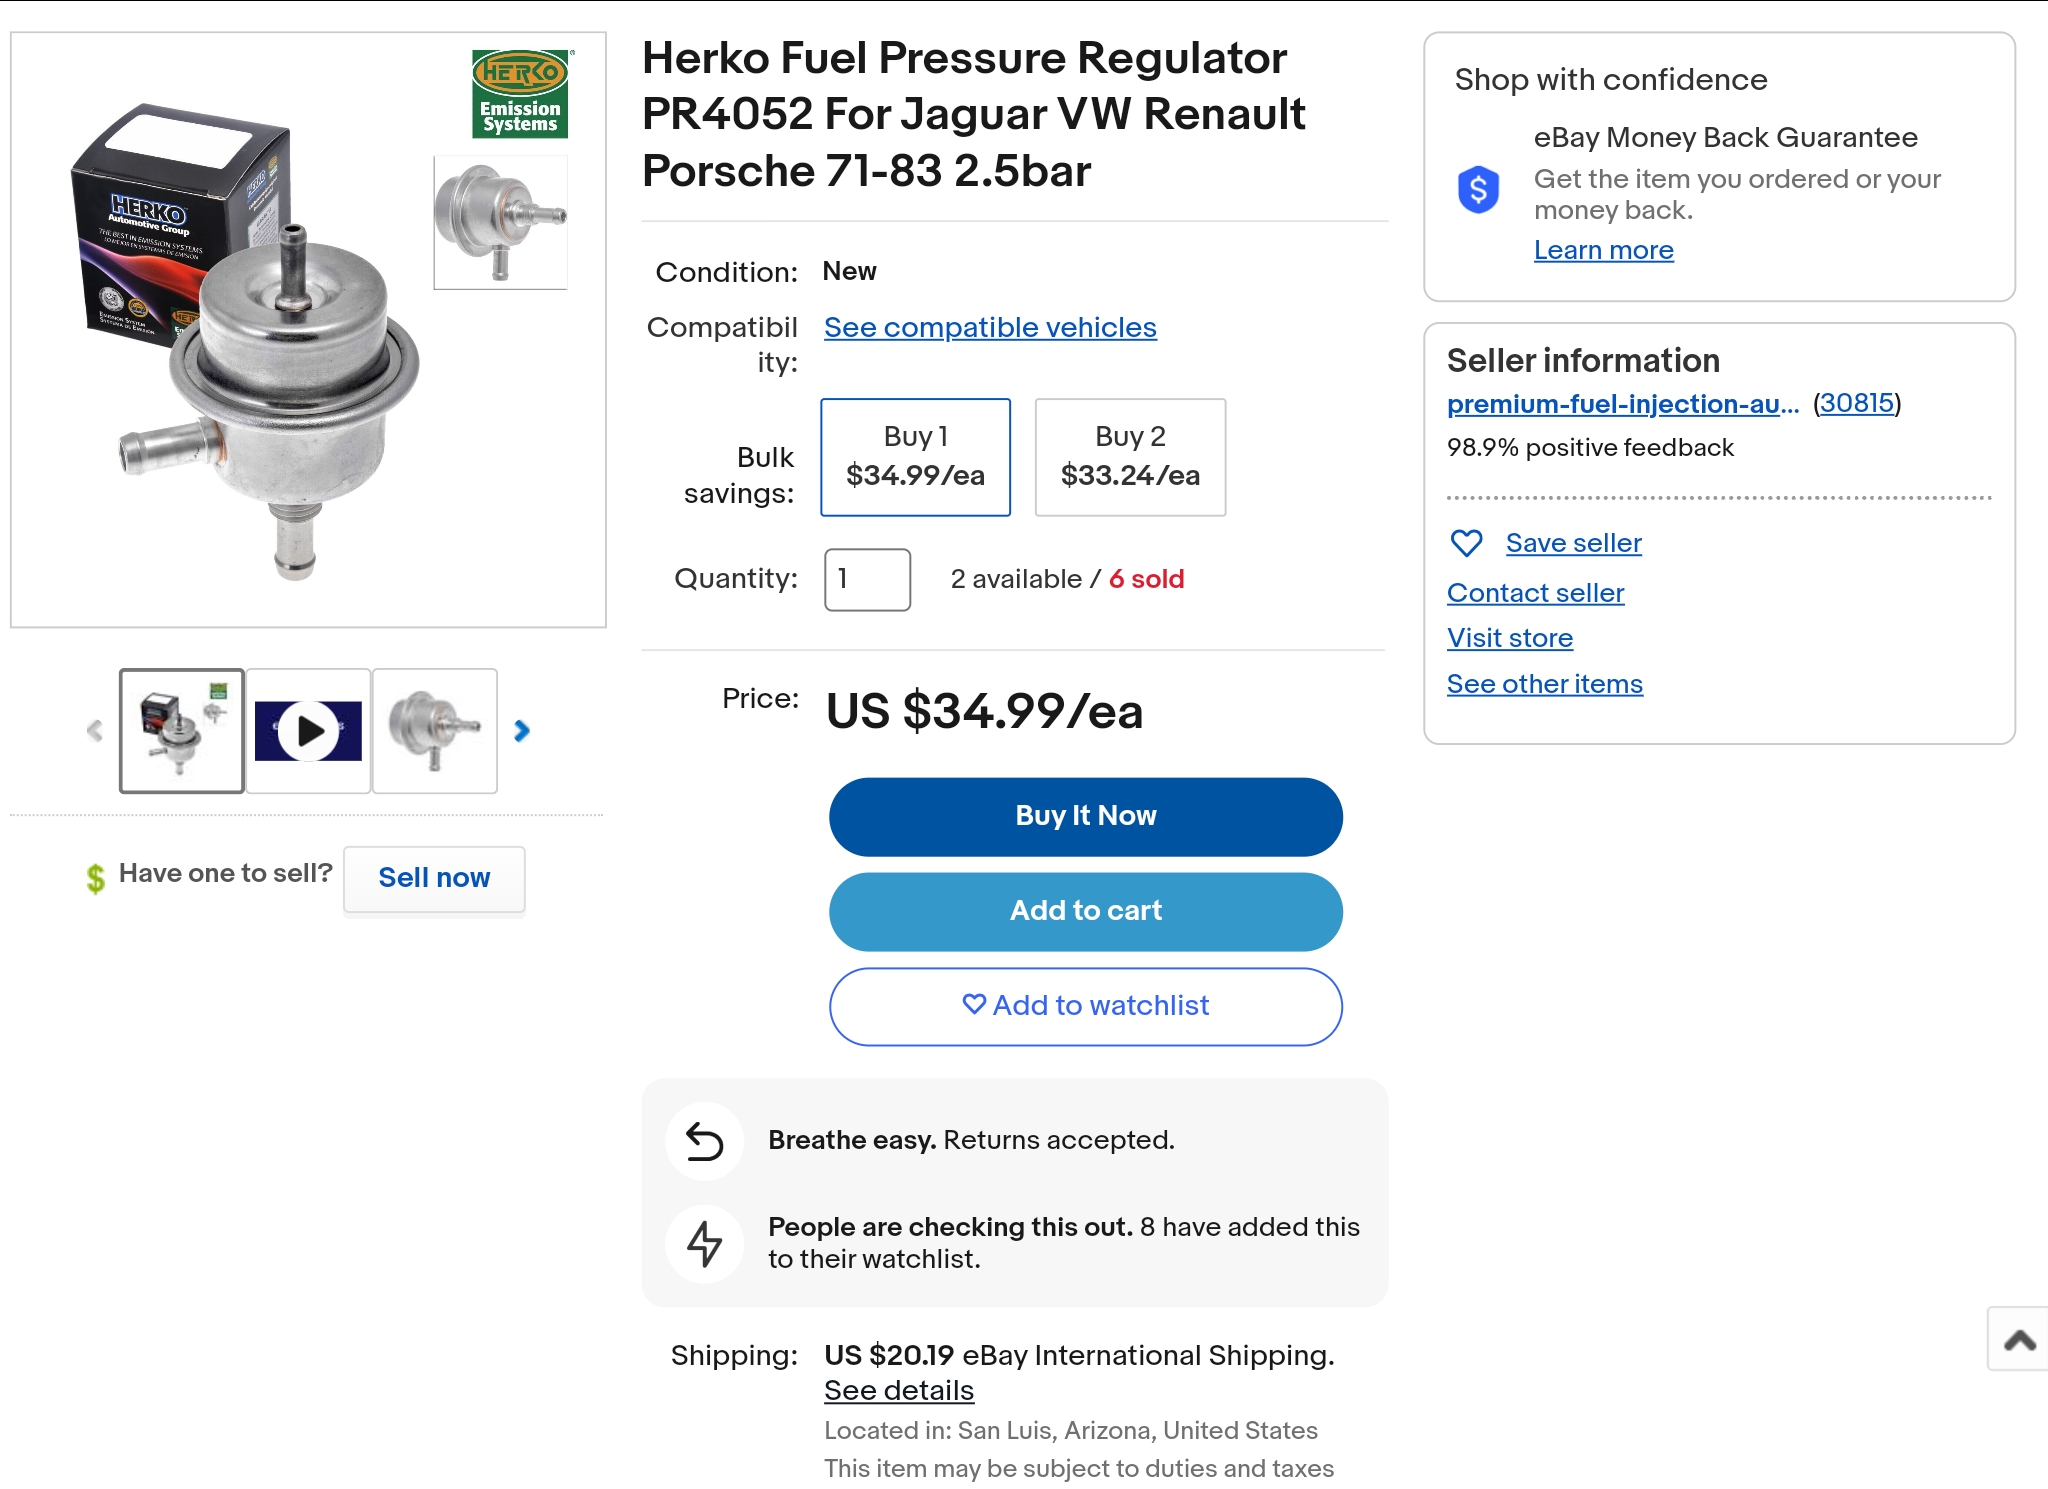Screen dimensions: 2048x1489
Task: Click the Money Back Guarantee shield icon
Action: (1478, 189)
